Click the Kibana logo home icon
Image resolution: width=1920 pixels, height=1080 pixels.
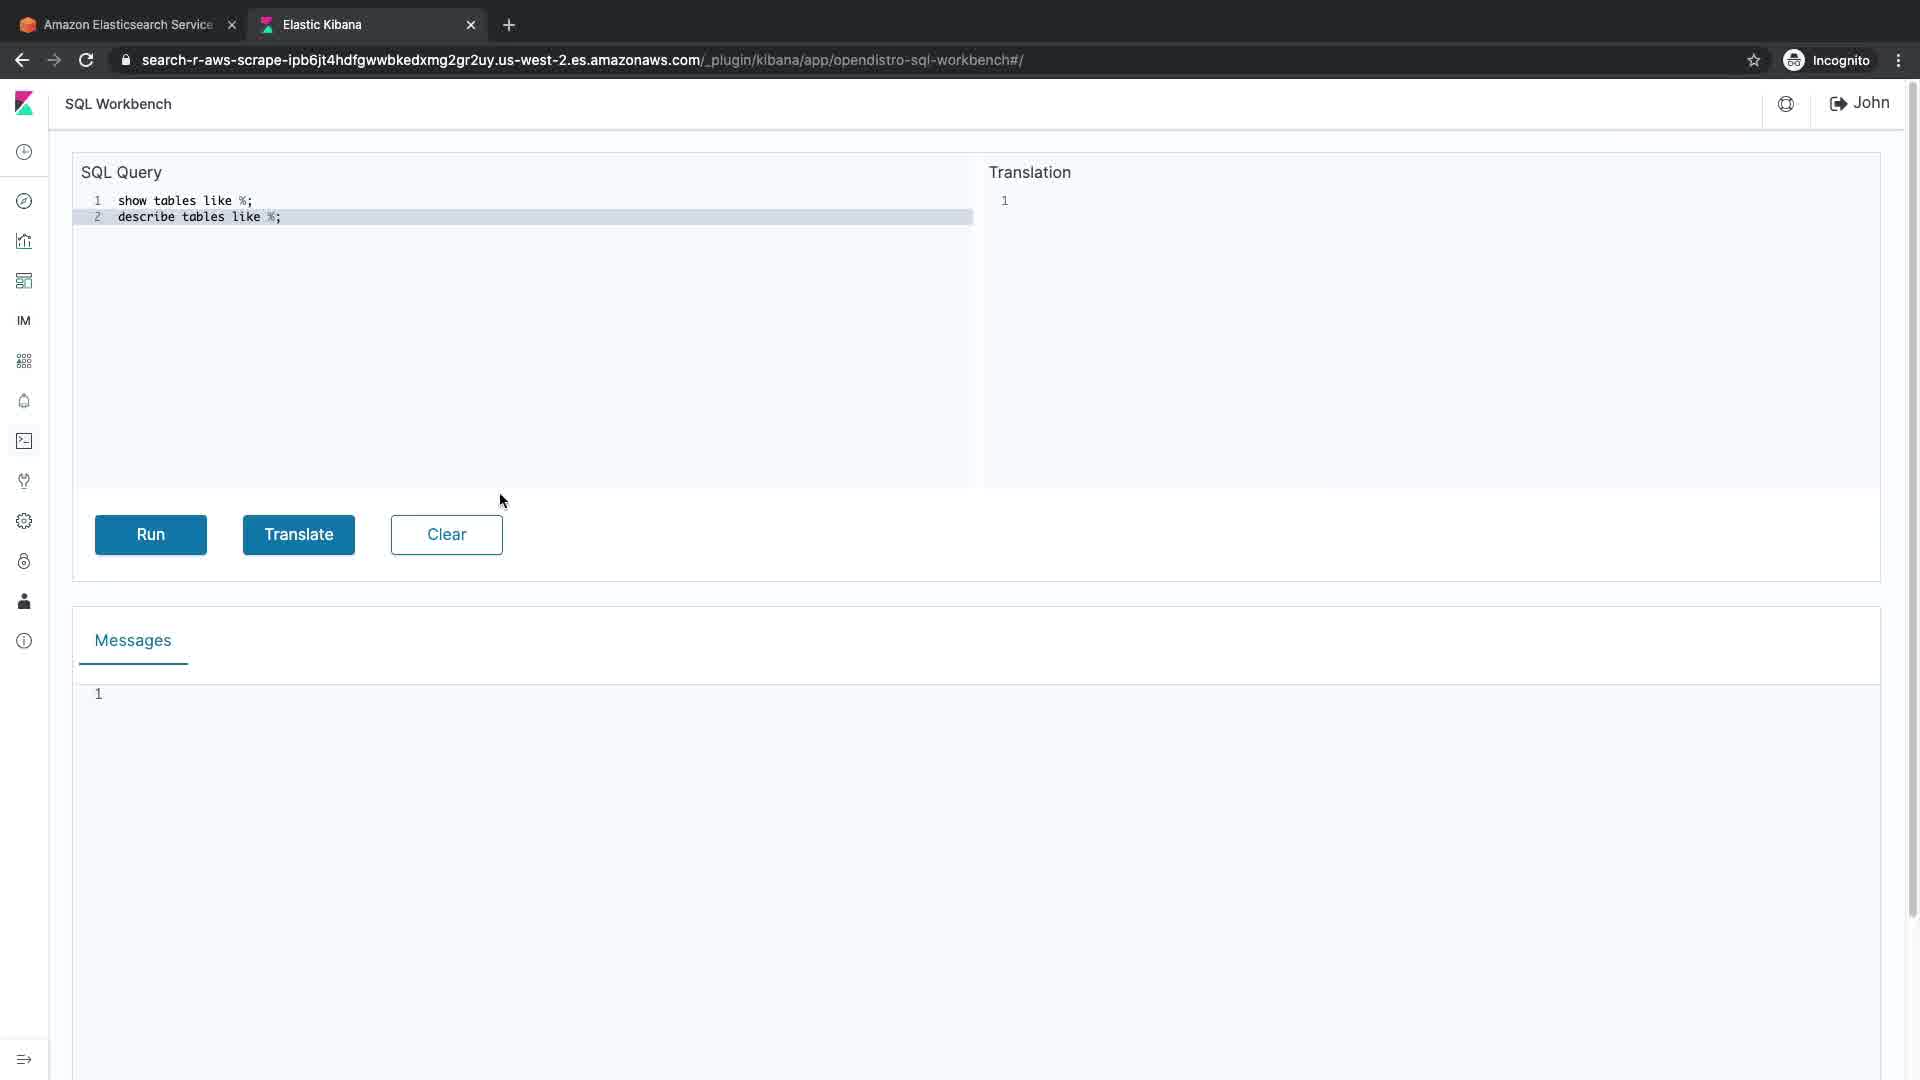24,104
